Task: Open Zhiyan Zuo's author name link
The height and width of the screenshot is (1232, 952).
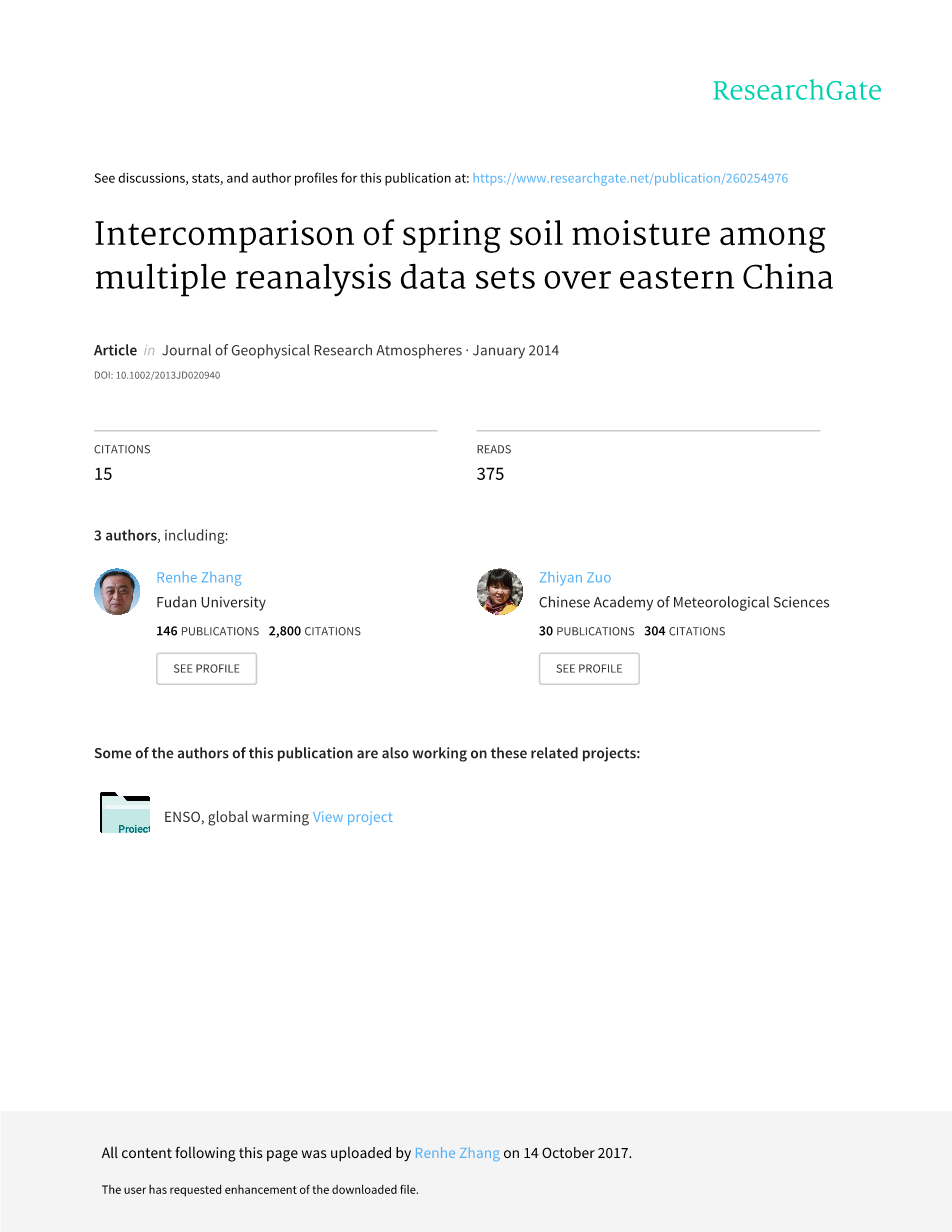Action: 575,577
